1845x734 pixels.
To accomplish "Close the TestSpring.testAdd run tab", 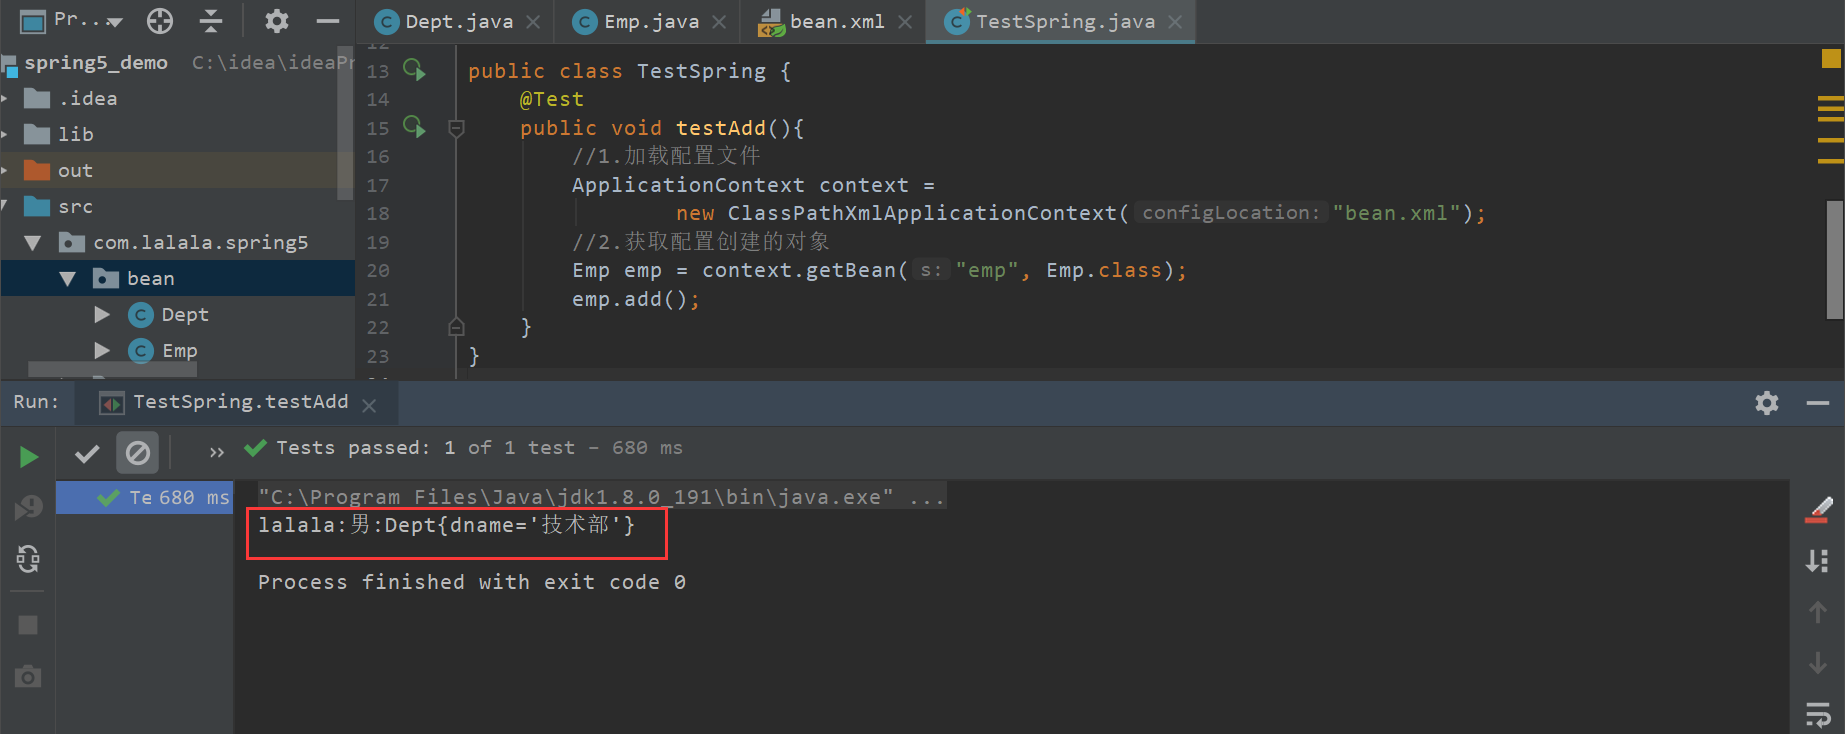I will coord(369,404).
